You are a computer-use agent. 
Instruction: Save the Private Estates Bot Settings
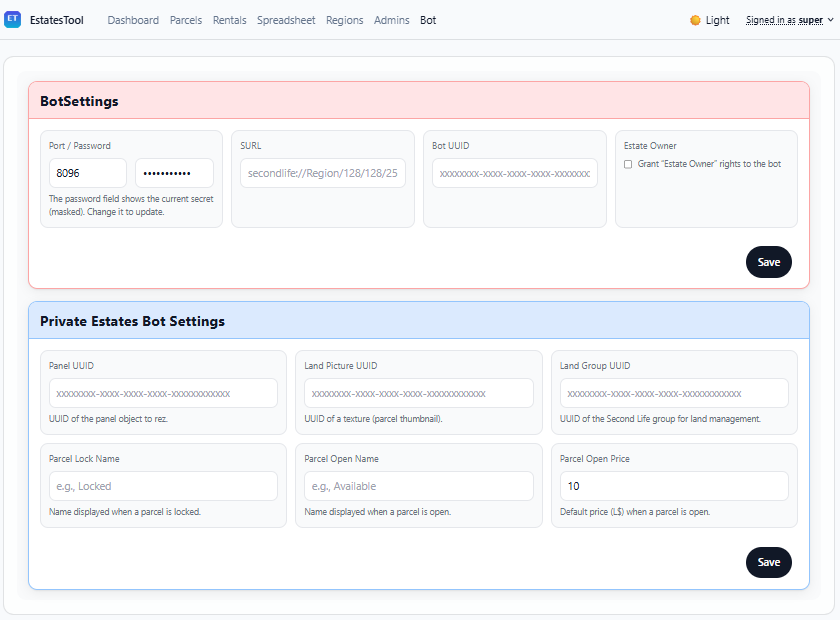(x=768, y=562)
